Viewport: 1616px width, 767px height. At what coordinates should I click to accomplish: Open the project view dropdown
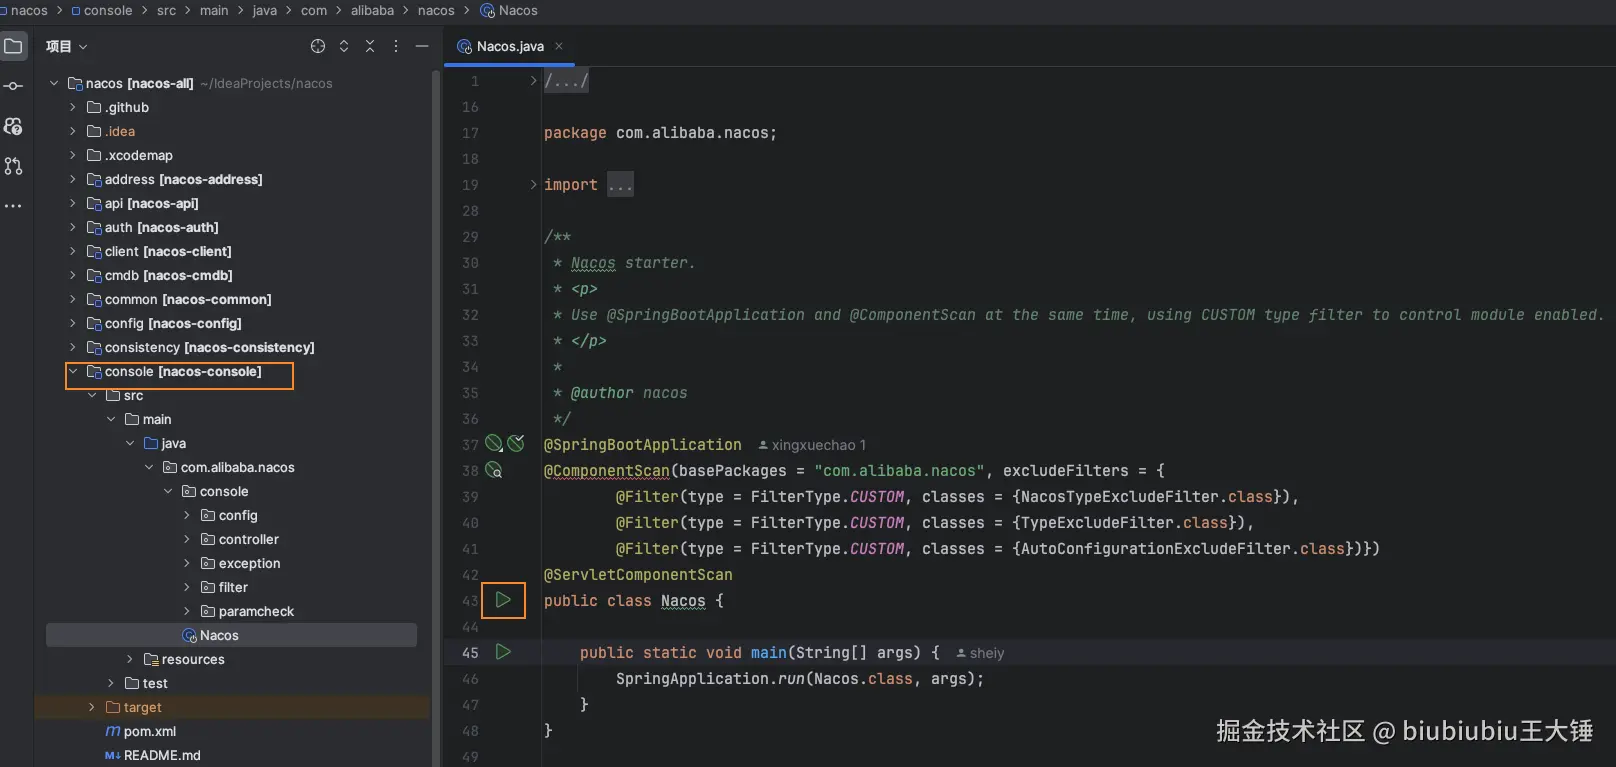tap(67, 46)
